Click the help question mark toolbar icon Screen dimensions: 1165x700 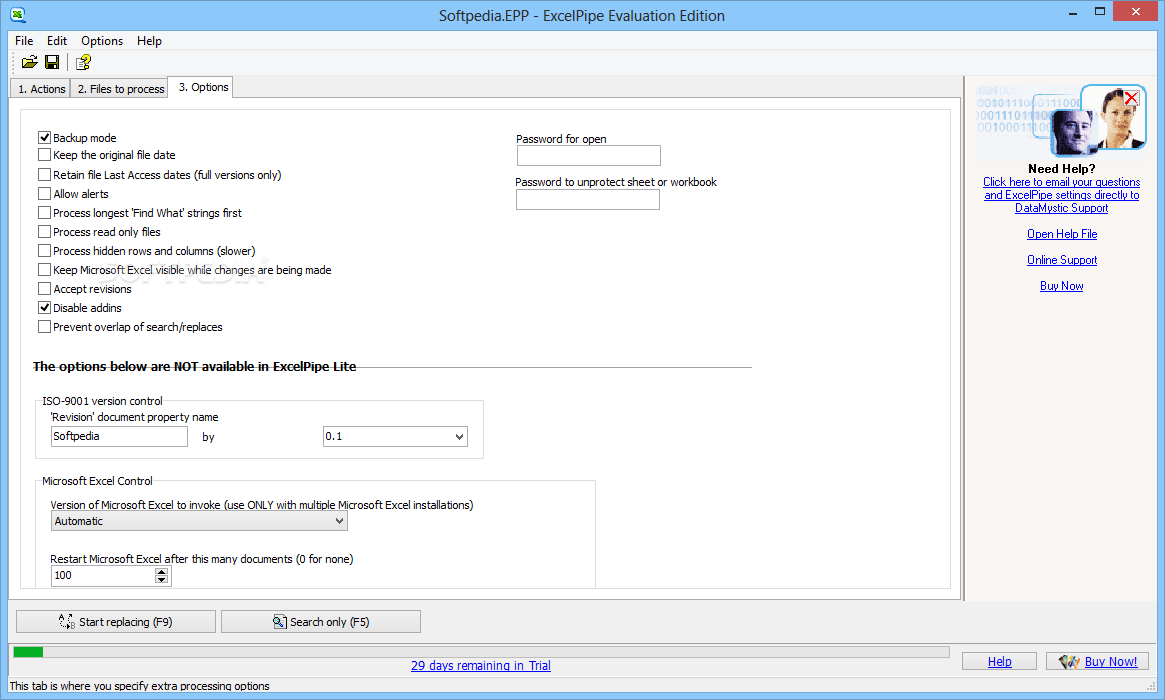coord(83,62)
